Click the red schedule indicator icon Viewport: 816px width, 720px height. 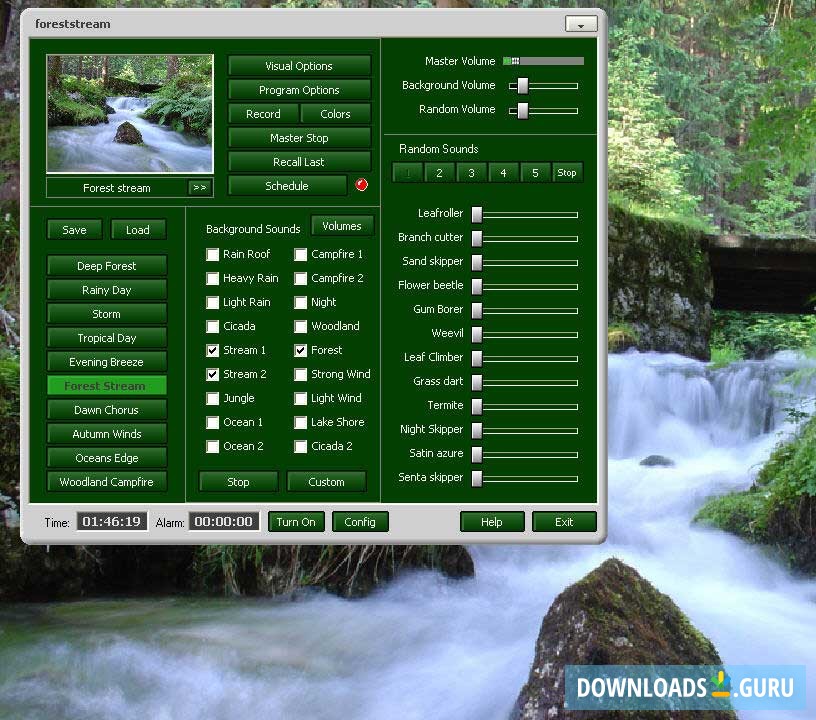pyautogui.click(x=361, y=185)
